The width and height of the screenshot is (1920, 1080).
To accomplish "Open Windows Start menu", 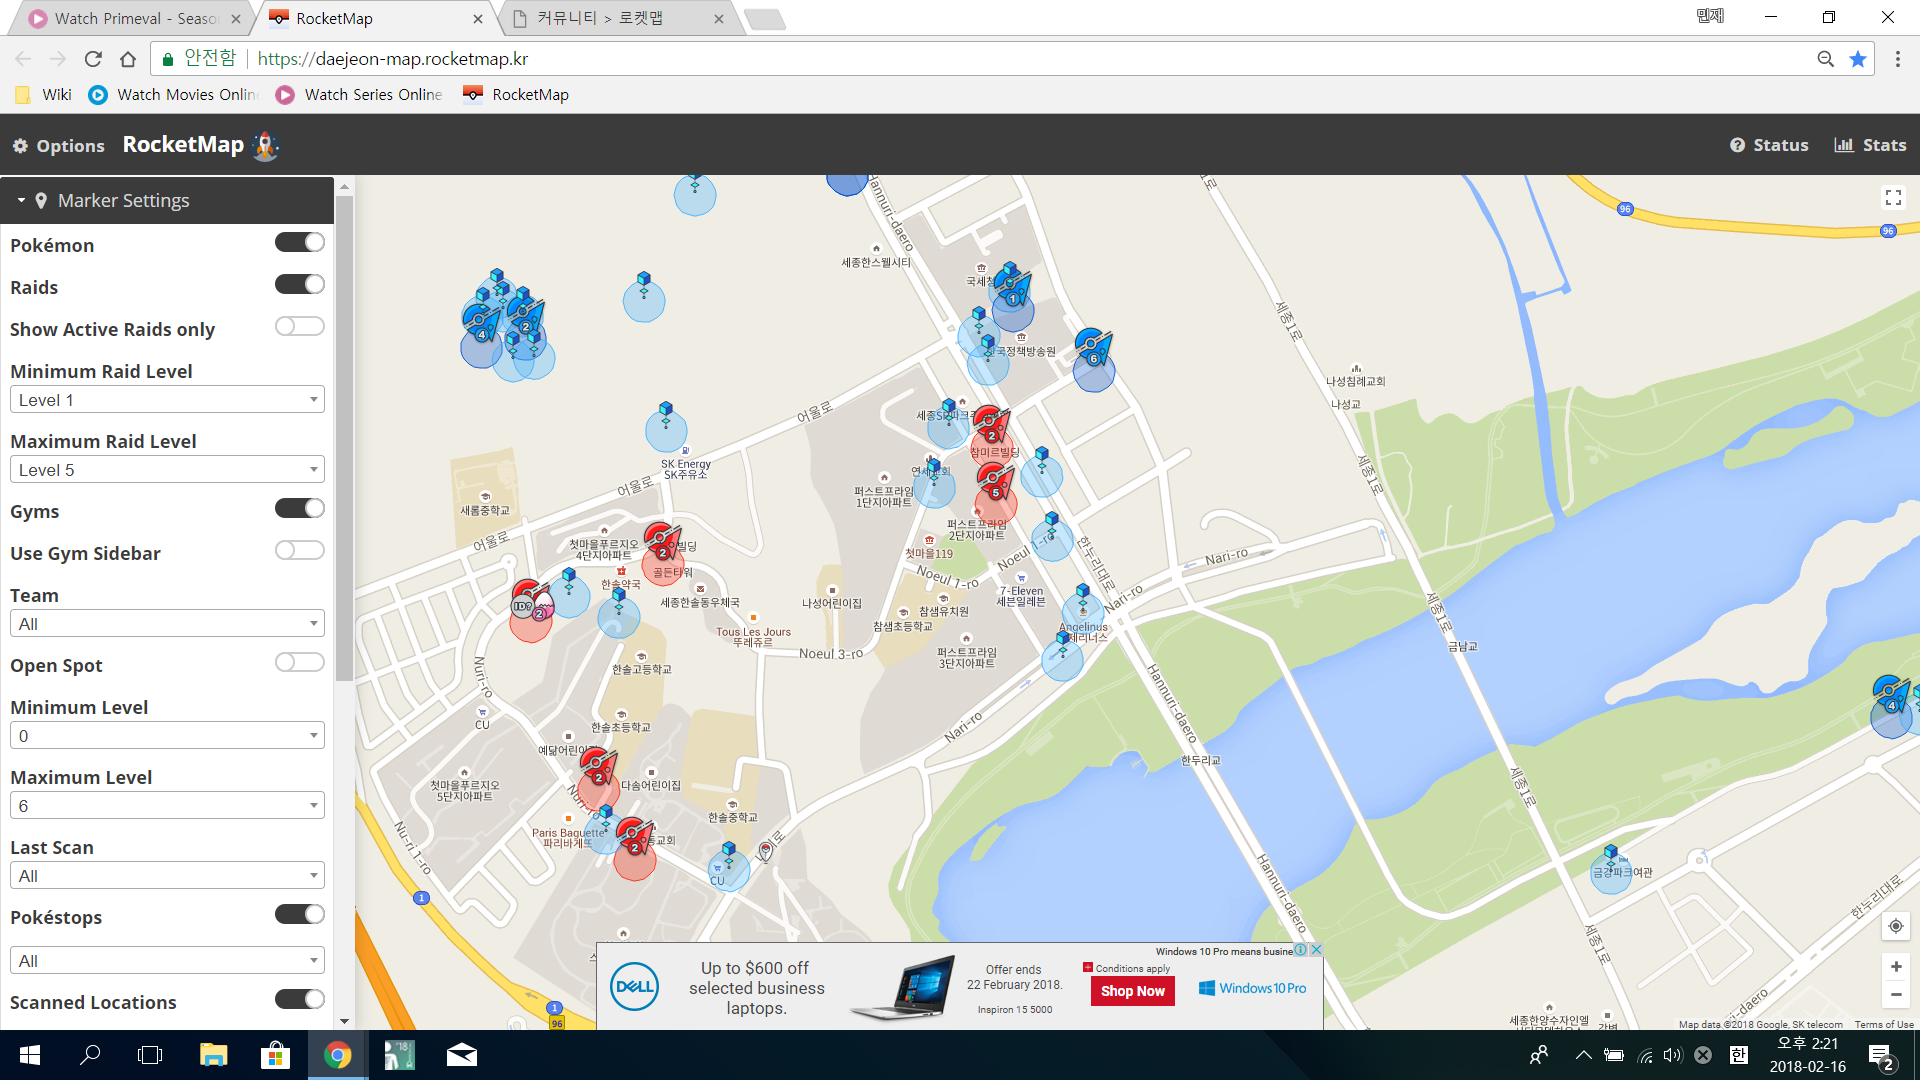I will coord(30,1055).
